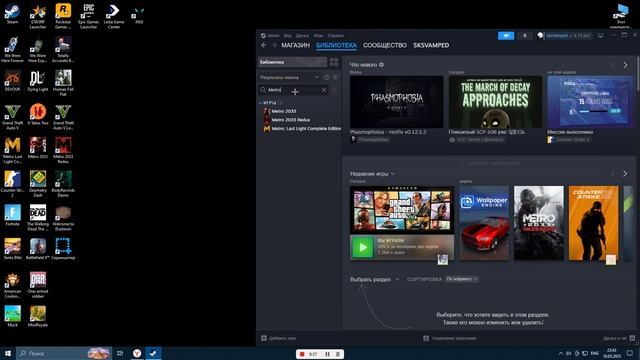This screenshot has width=640, height=360.
Task: Select the Geometry Dash desktop icon
Action: point(38,184)
